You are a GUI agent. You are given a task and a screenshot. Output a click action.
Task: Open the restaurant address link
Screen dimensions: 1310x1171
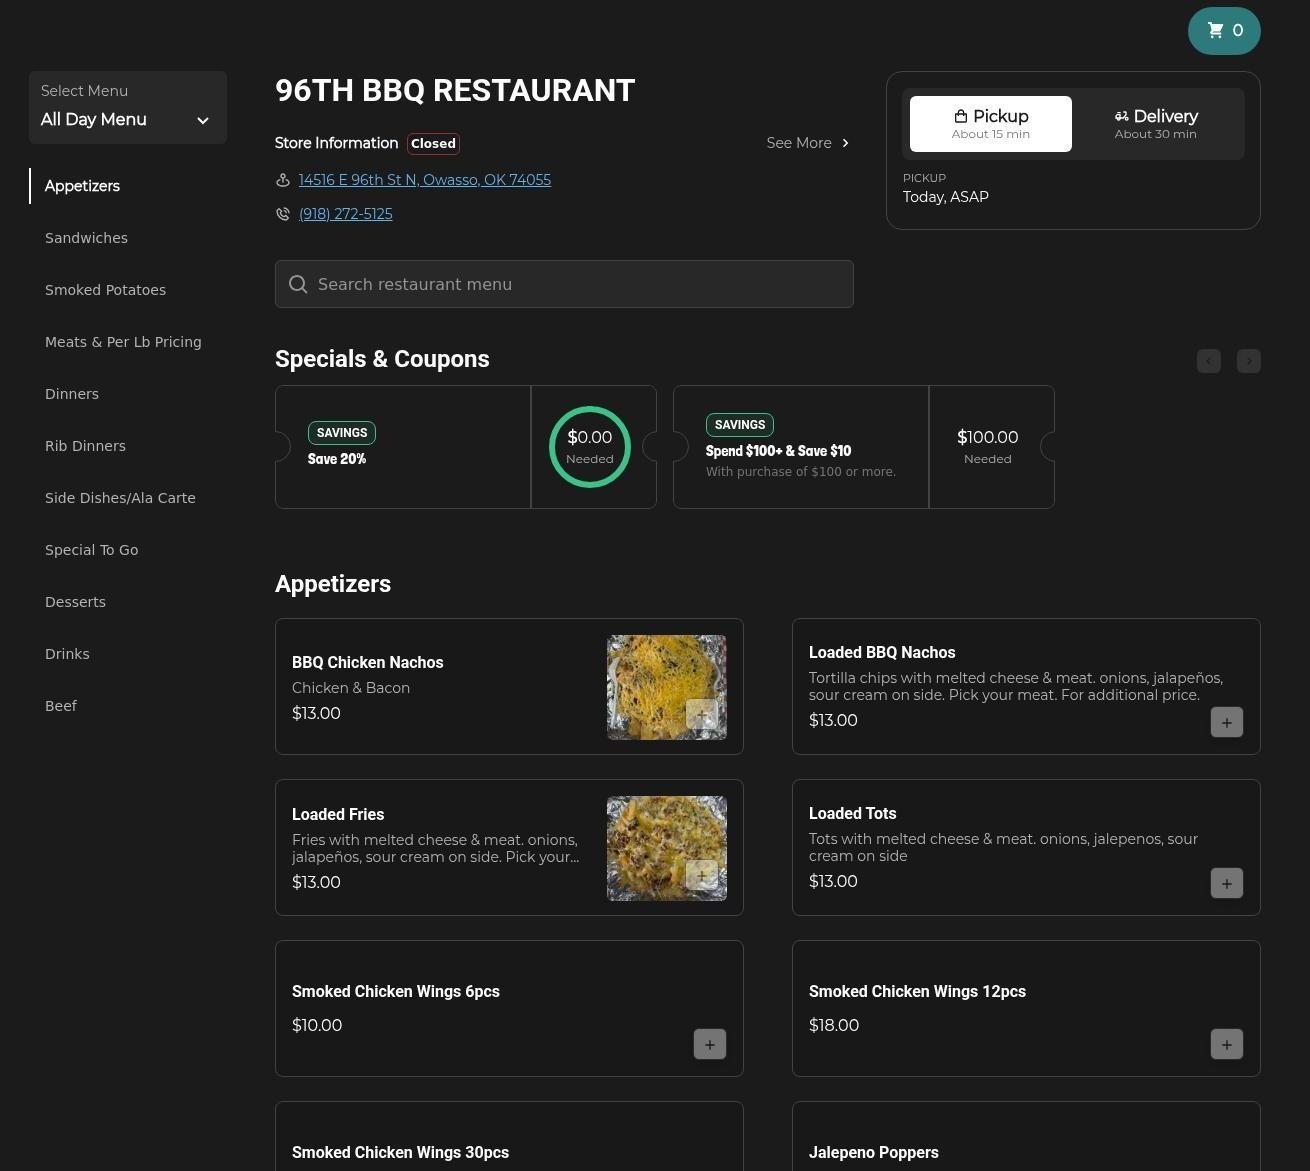tap(424, 180)
